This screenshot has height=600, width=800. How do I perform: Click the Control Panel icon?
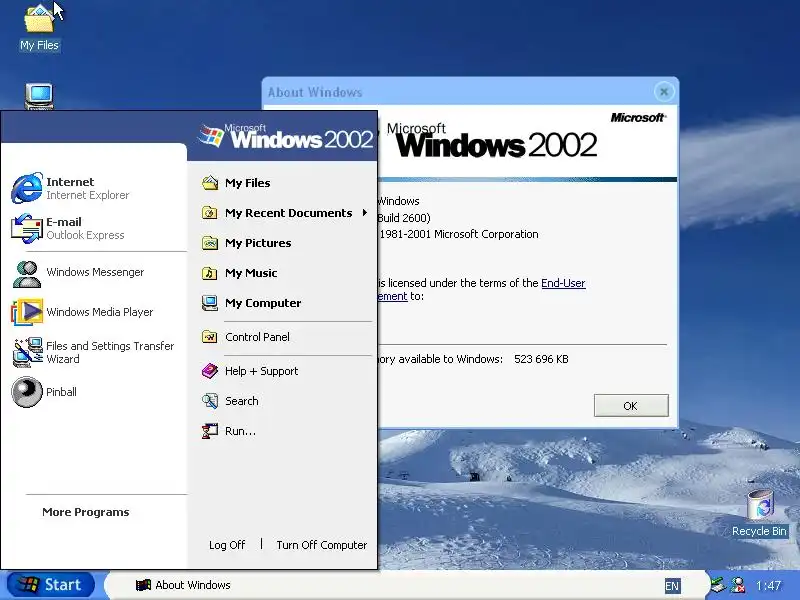point(210,337)
